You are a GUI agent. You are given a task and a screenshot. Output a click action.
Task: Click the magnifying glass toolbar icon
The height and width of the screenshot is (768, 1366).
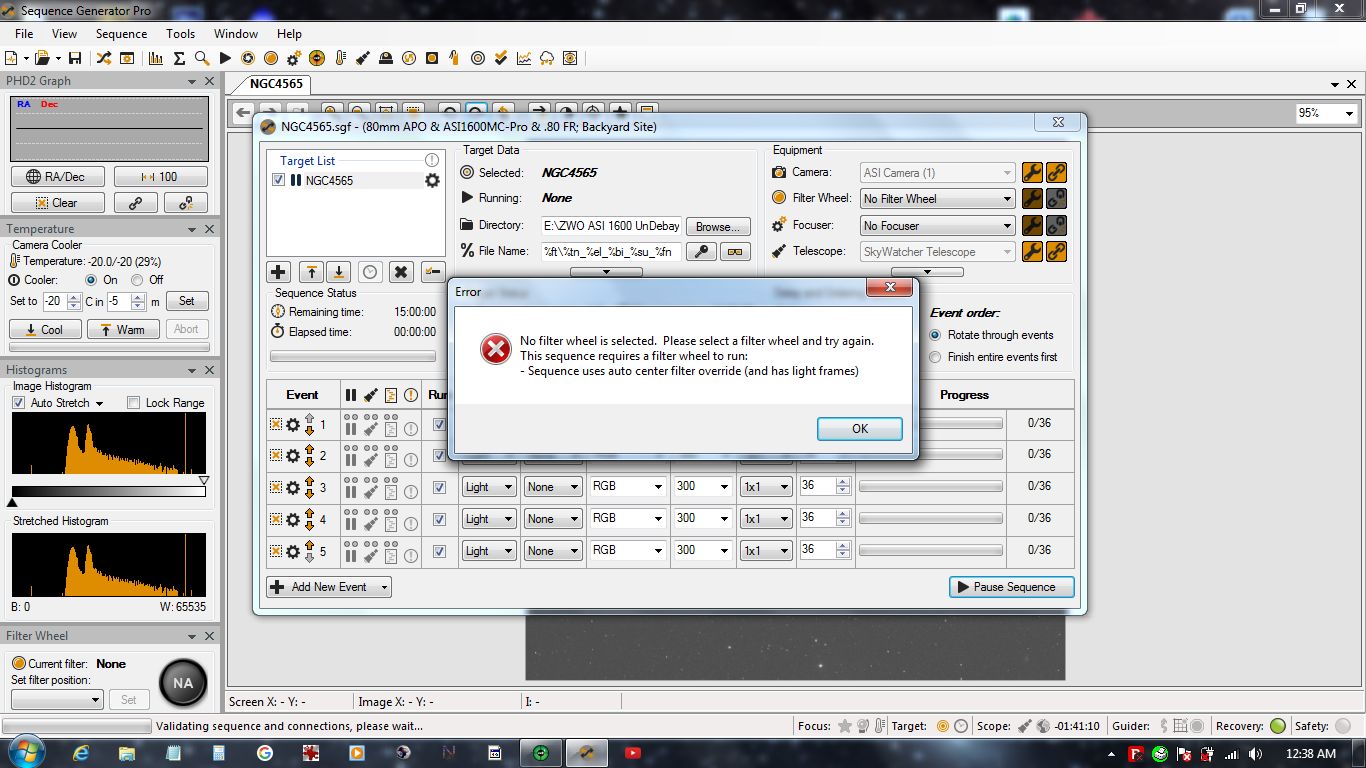pyautogui.click(x=202, y=58)
